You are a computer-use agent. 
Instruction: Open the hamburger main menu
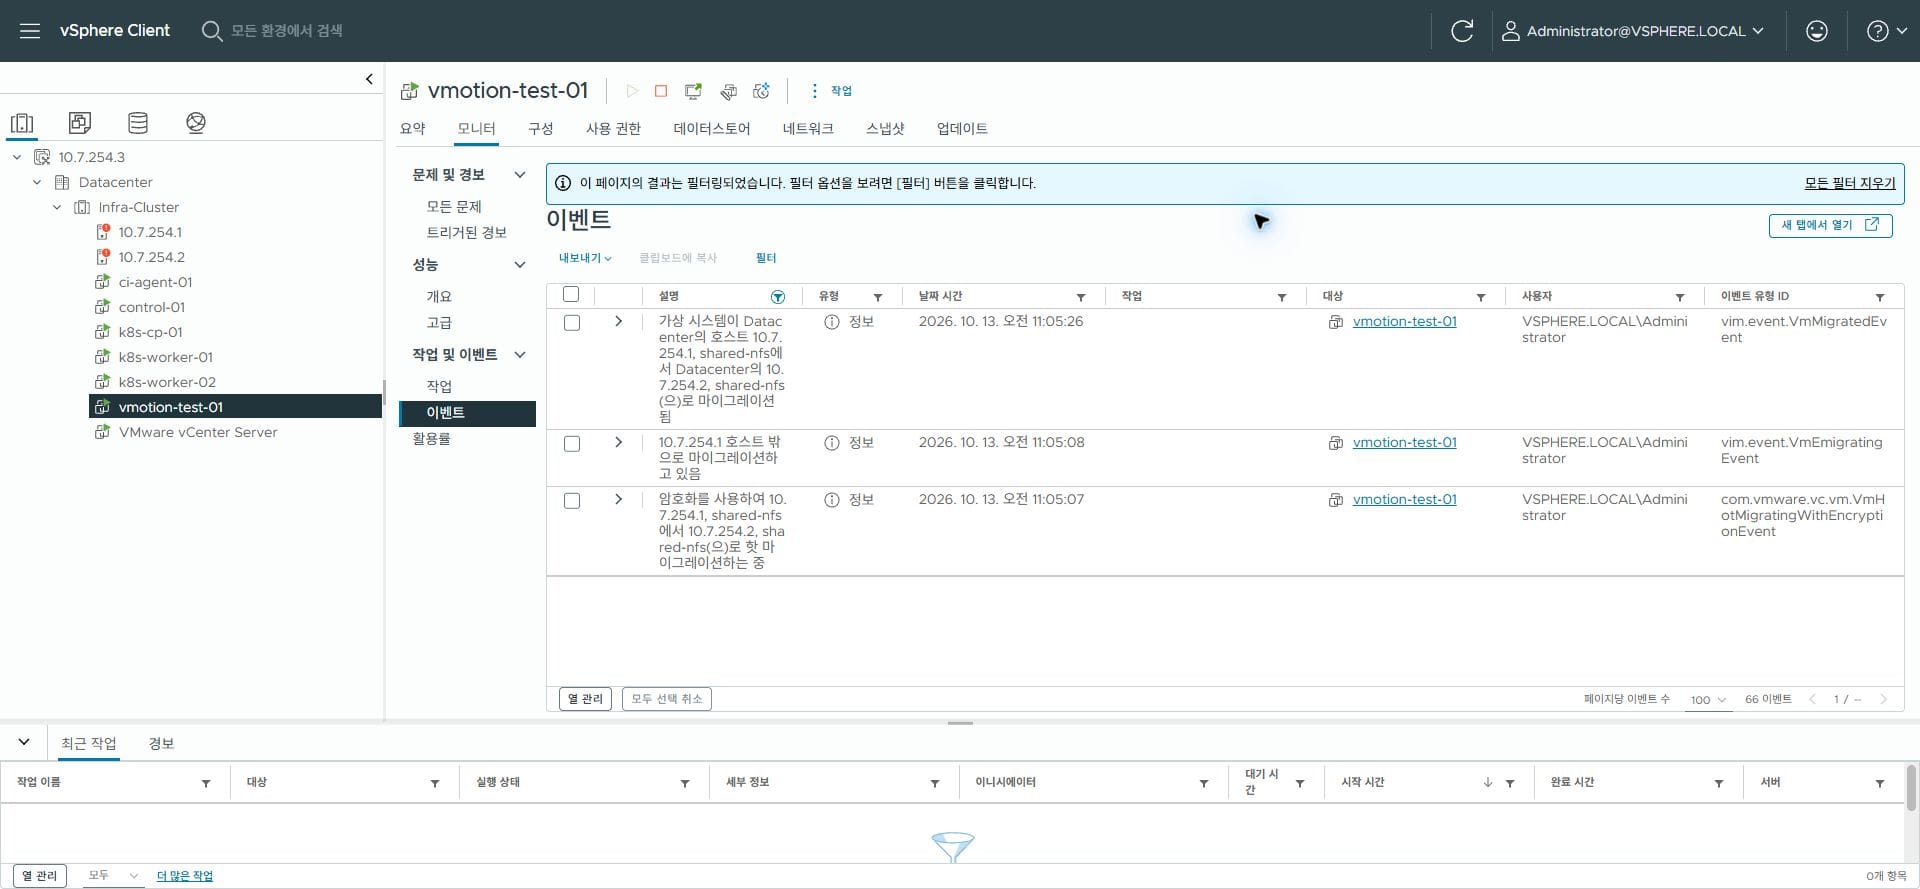point(30,31)
